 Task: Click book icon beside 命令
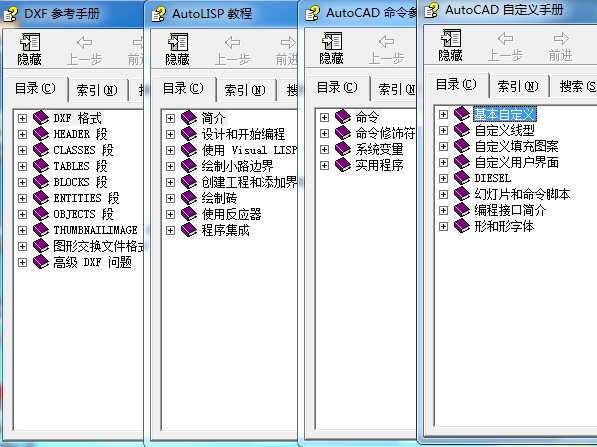pos(343,117)
